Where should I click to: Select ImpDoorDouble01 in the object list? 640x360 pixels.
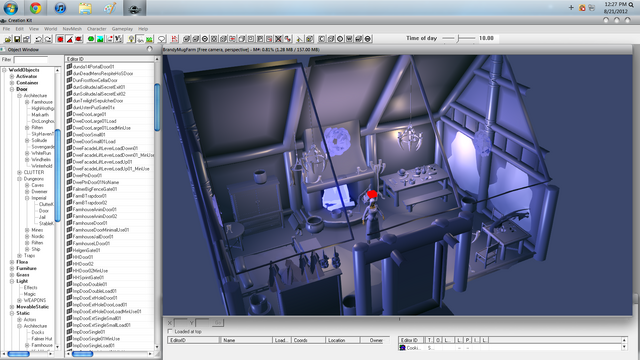coord(90,284)
